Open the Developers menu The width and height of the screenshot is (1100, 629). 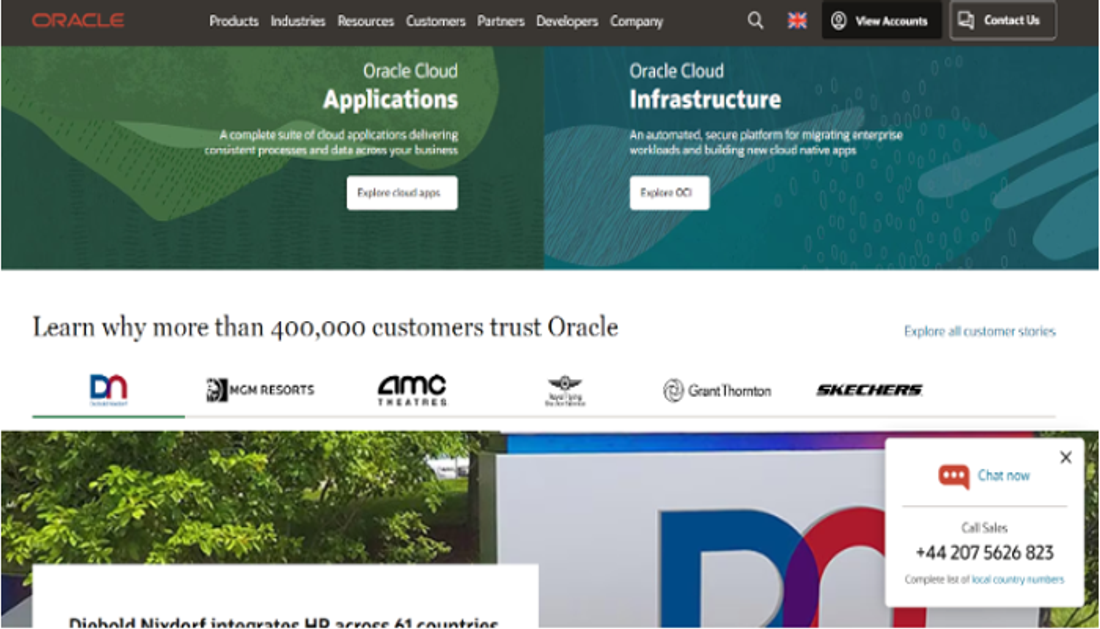[567, 21]
